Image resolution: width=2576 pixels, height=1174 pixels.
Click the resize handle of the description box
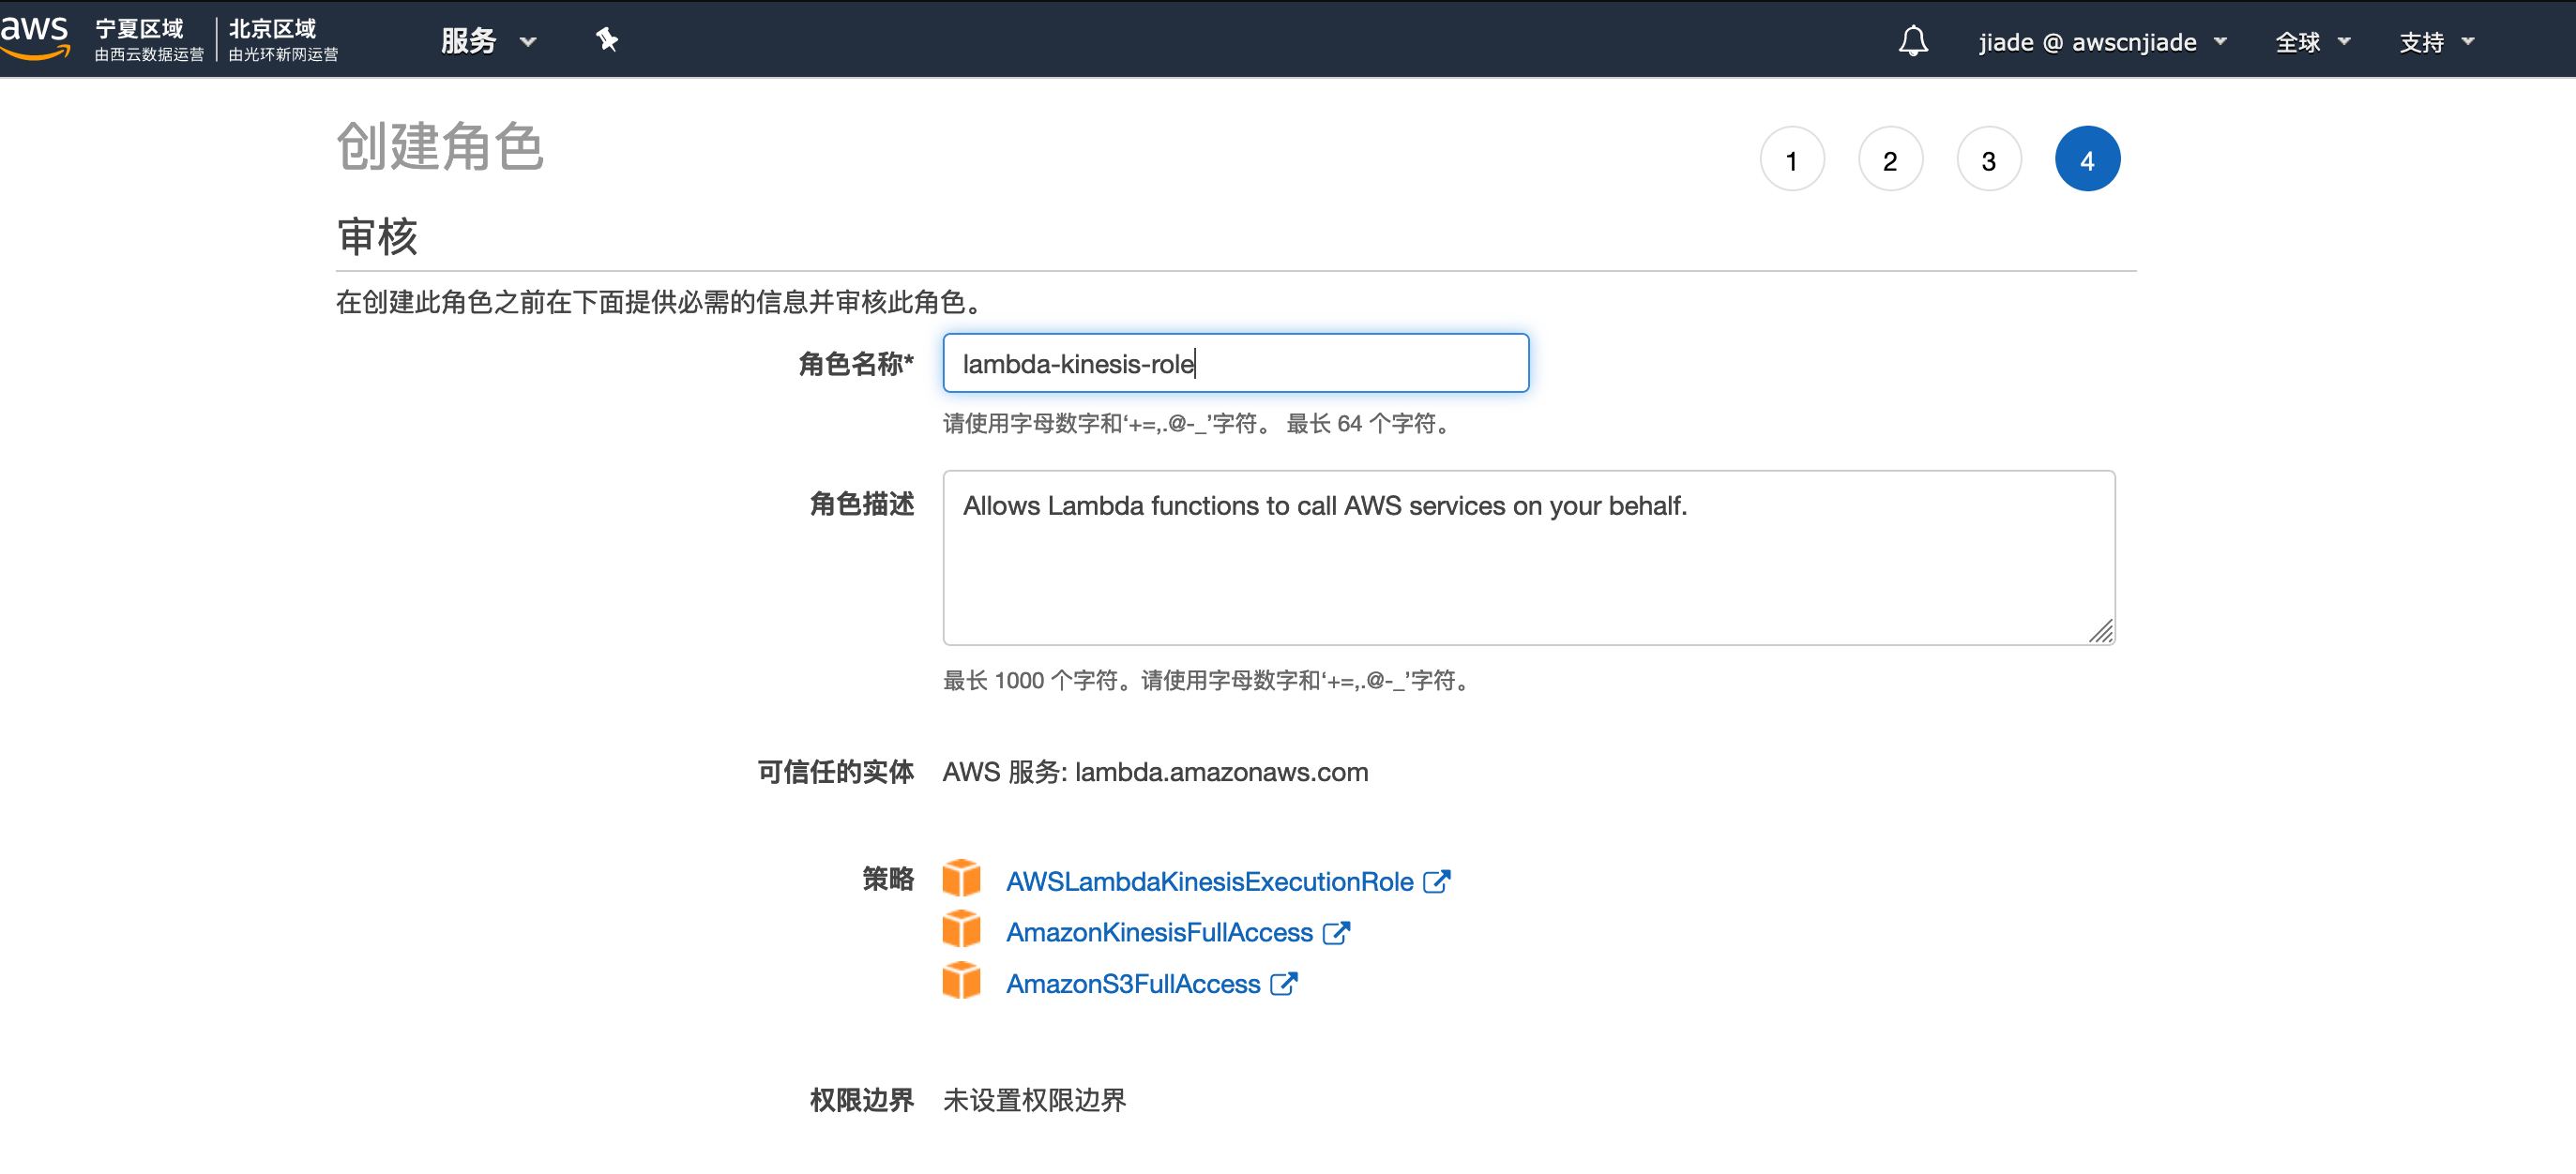pos(2101,631)
